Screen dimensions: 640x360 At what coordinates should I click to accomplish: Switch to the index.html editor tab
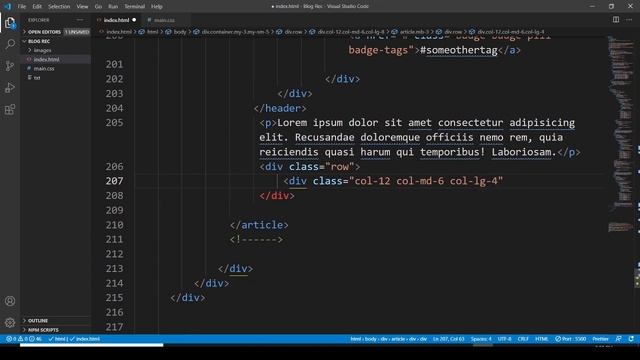(116, 20)
